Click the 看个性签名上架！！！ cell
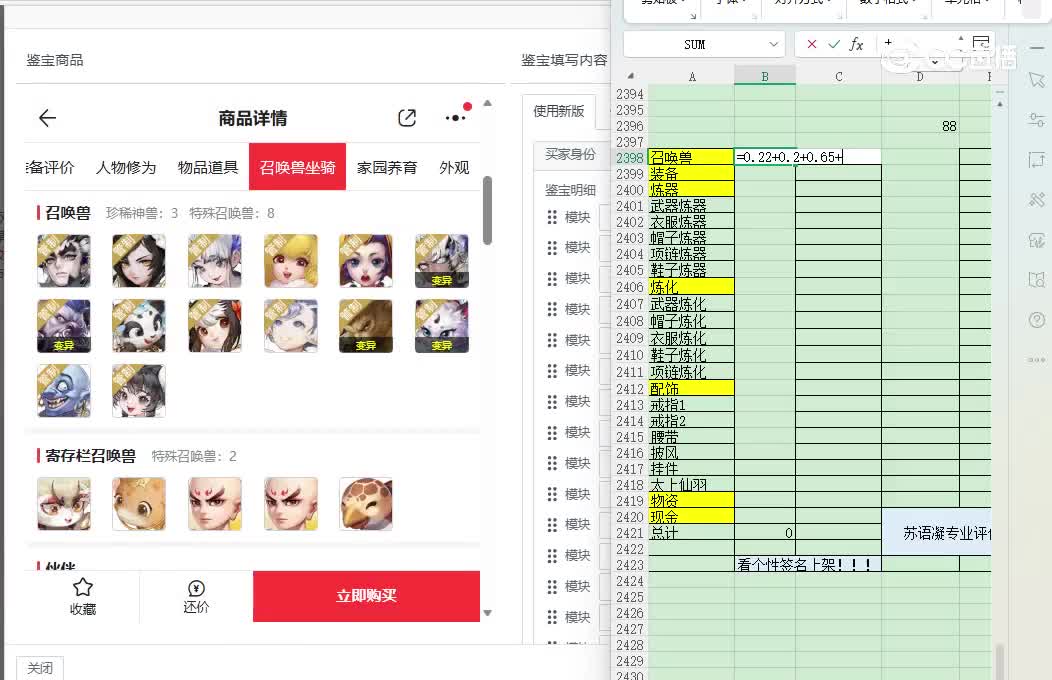 pos(808,565)
